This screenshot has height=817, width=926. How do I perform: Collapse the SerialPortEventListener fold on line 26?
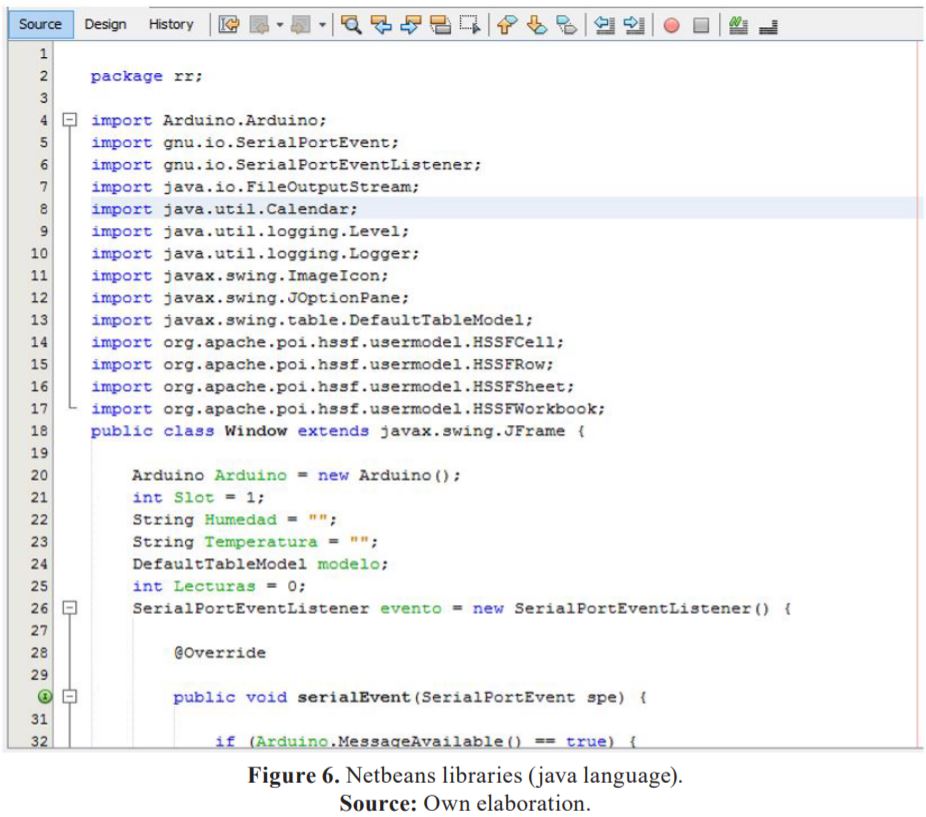[70, 608]
